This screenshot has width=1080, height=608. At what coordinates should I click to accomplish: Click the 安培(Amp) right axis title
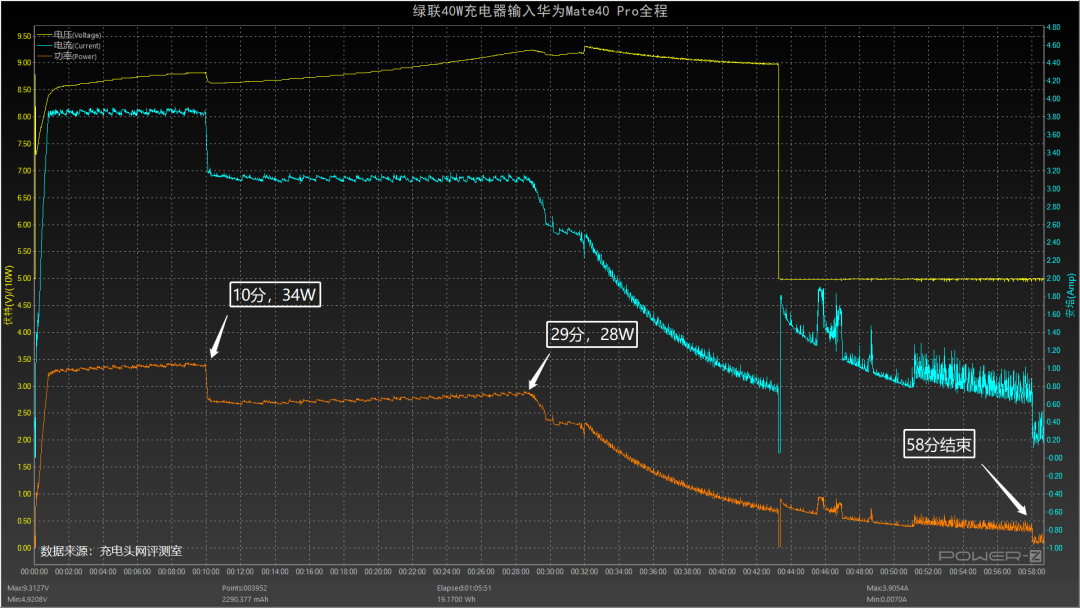(1071, 295)
